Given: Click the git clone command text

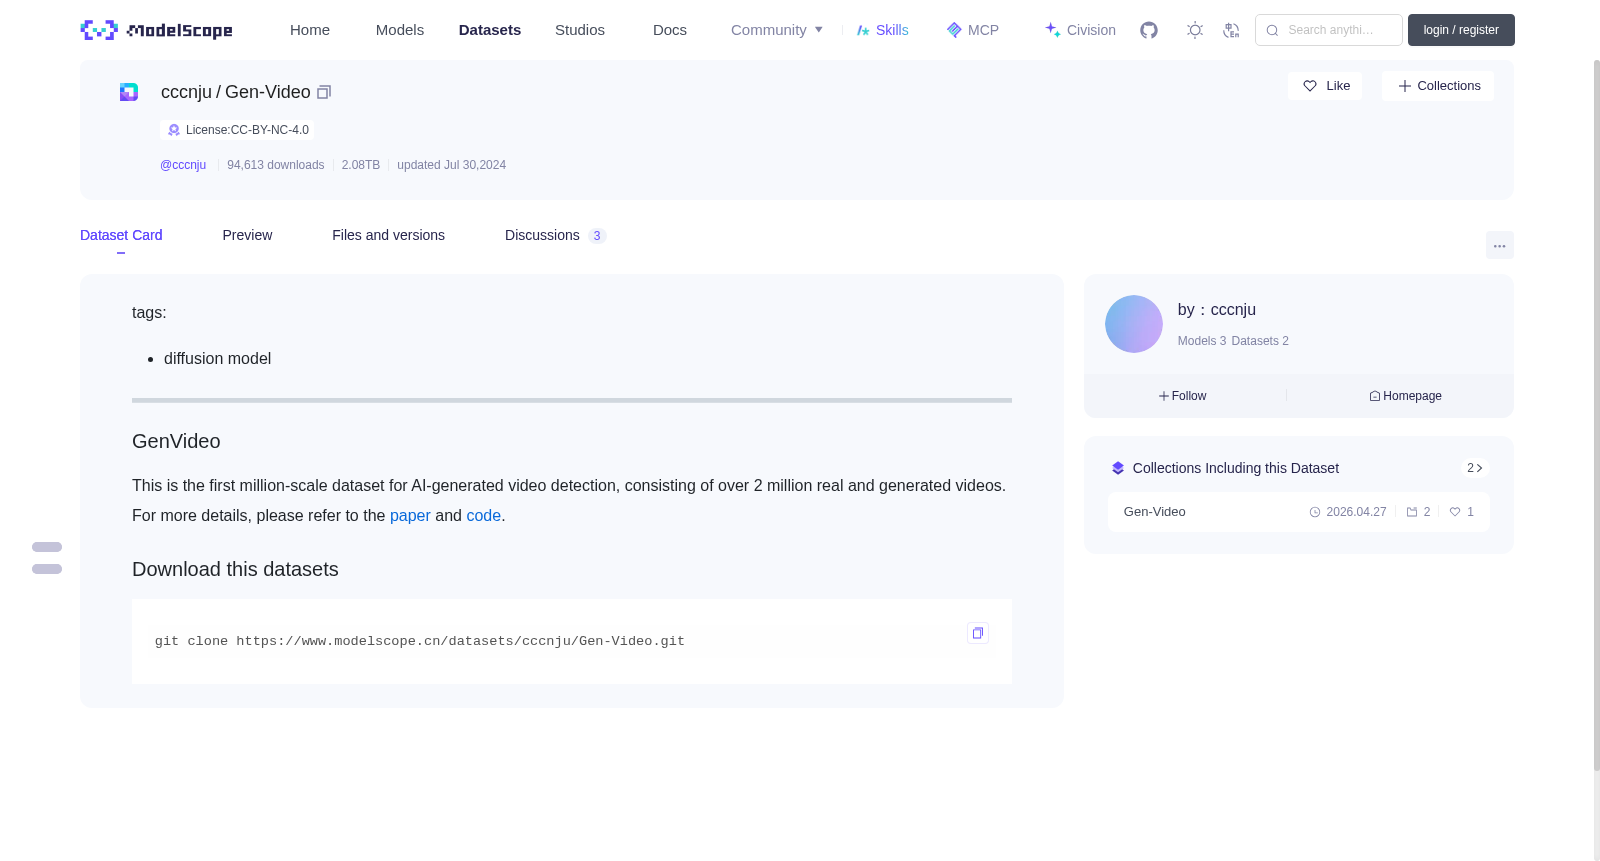Looking at the screenshot, I should click(420, 641).
